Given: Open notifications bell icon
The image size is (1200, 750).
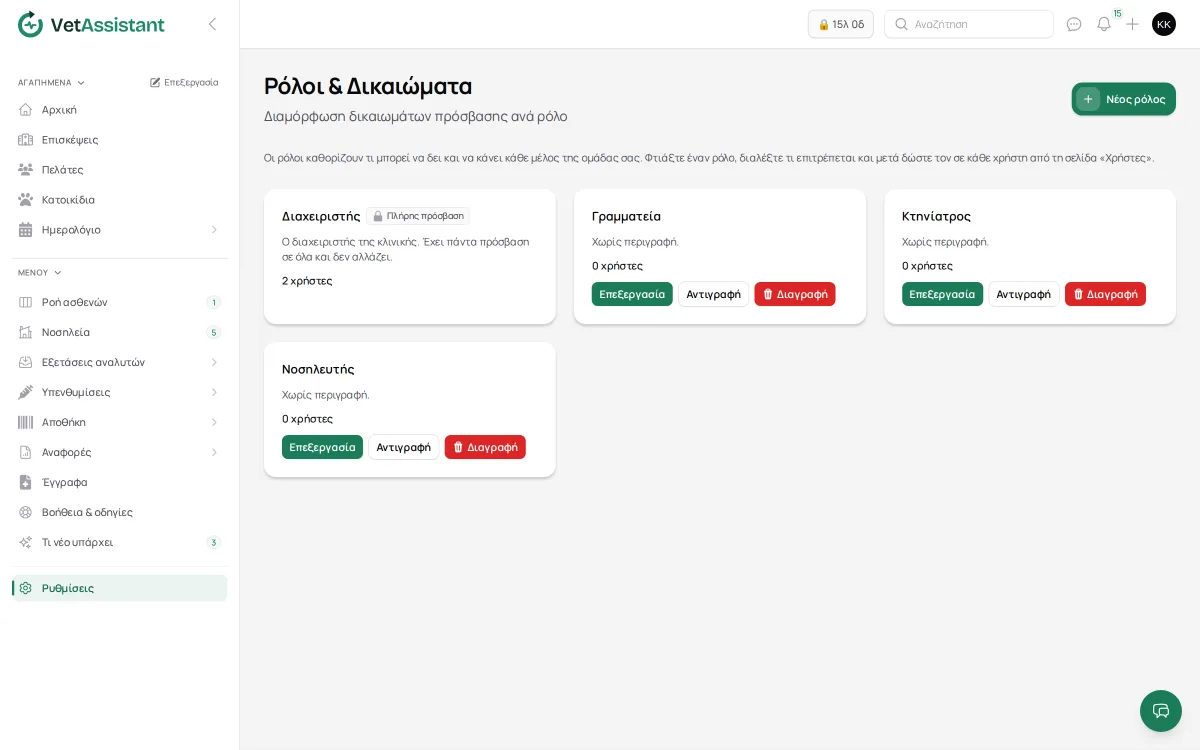Looking at the screenshot, I should (x=1104, y=24).
